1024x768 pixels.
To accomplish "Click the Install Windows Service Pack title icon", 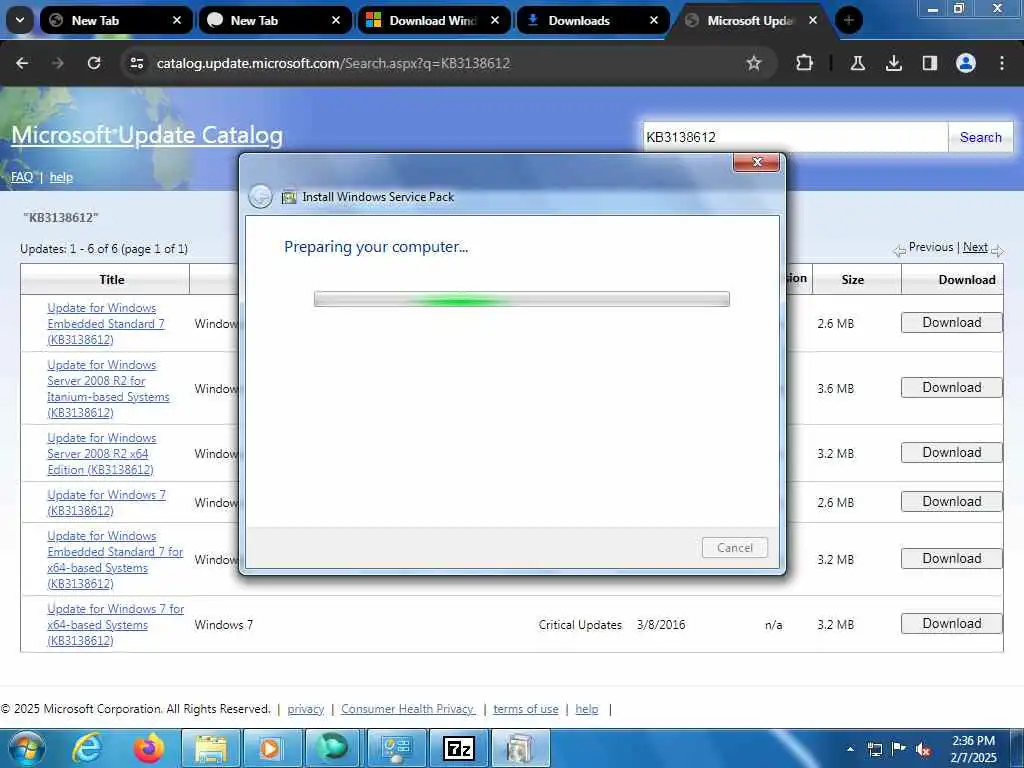I will coord(289,197).
